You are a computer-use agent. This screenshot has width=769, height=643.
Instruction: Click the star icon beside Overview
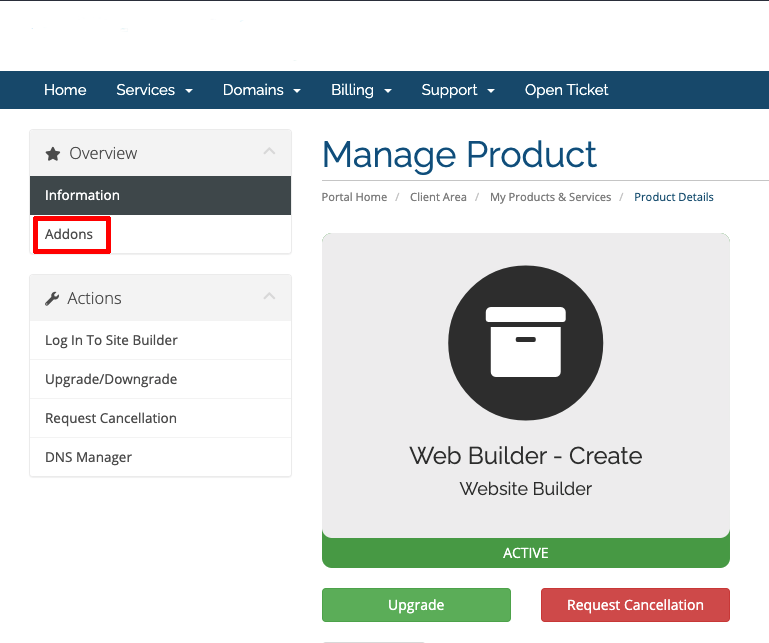pyautogui.click(x=53, y=154)
